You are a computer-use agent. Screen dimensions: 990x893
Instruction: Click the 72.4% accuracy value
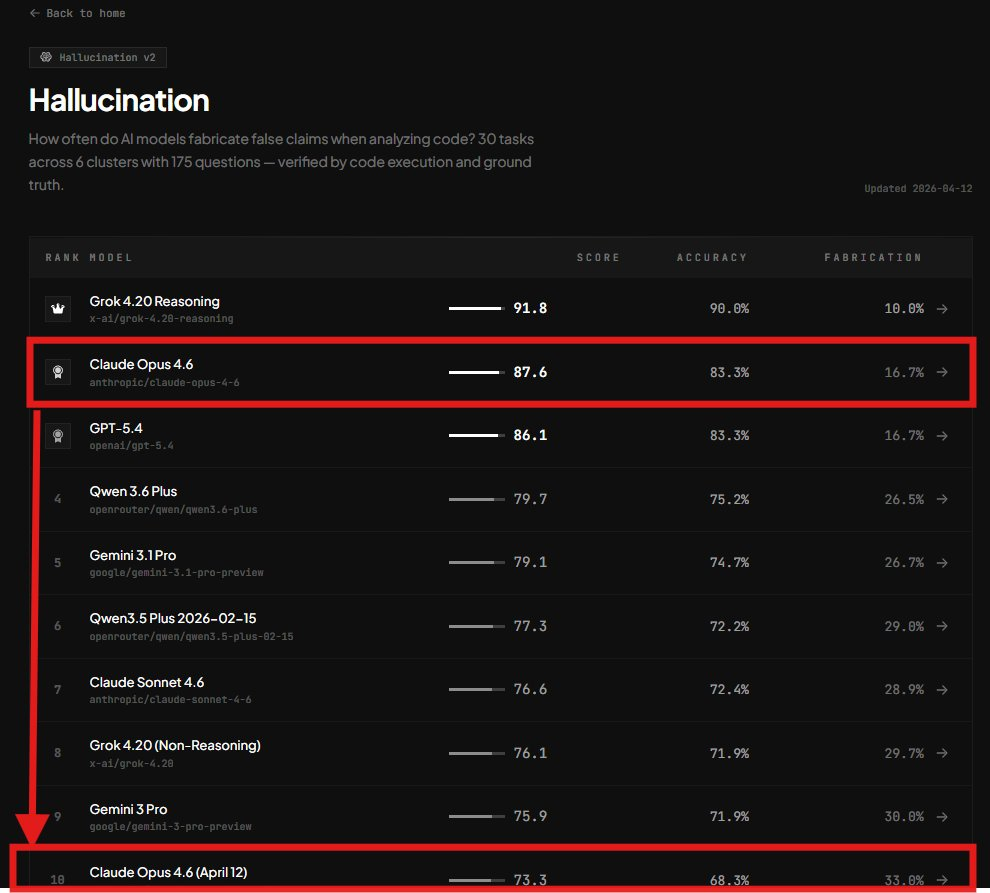click(729, 690)
